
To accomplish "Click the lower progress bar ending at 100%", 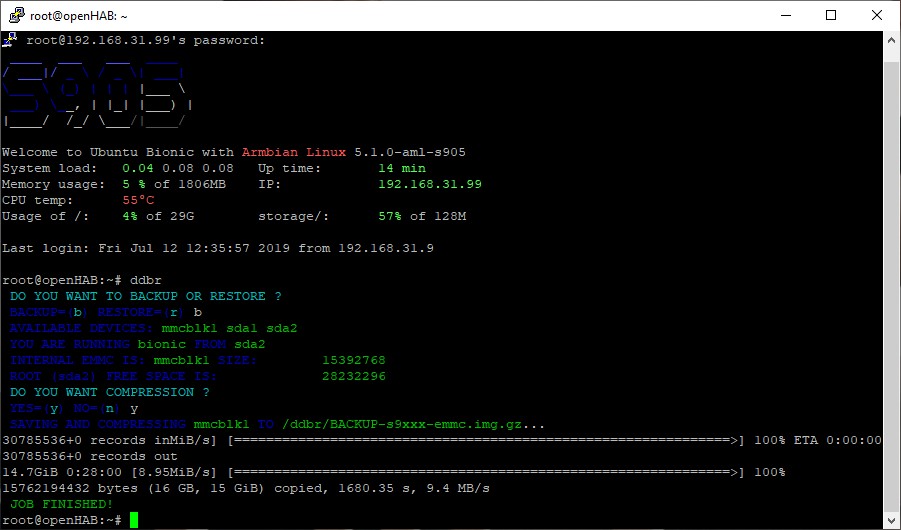I will (486, 473).
